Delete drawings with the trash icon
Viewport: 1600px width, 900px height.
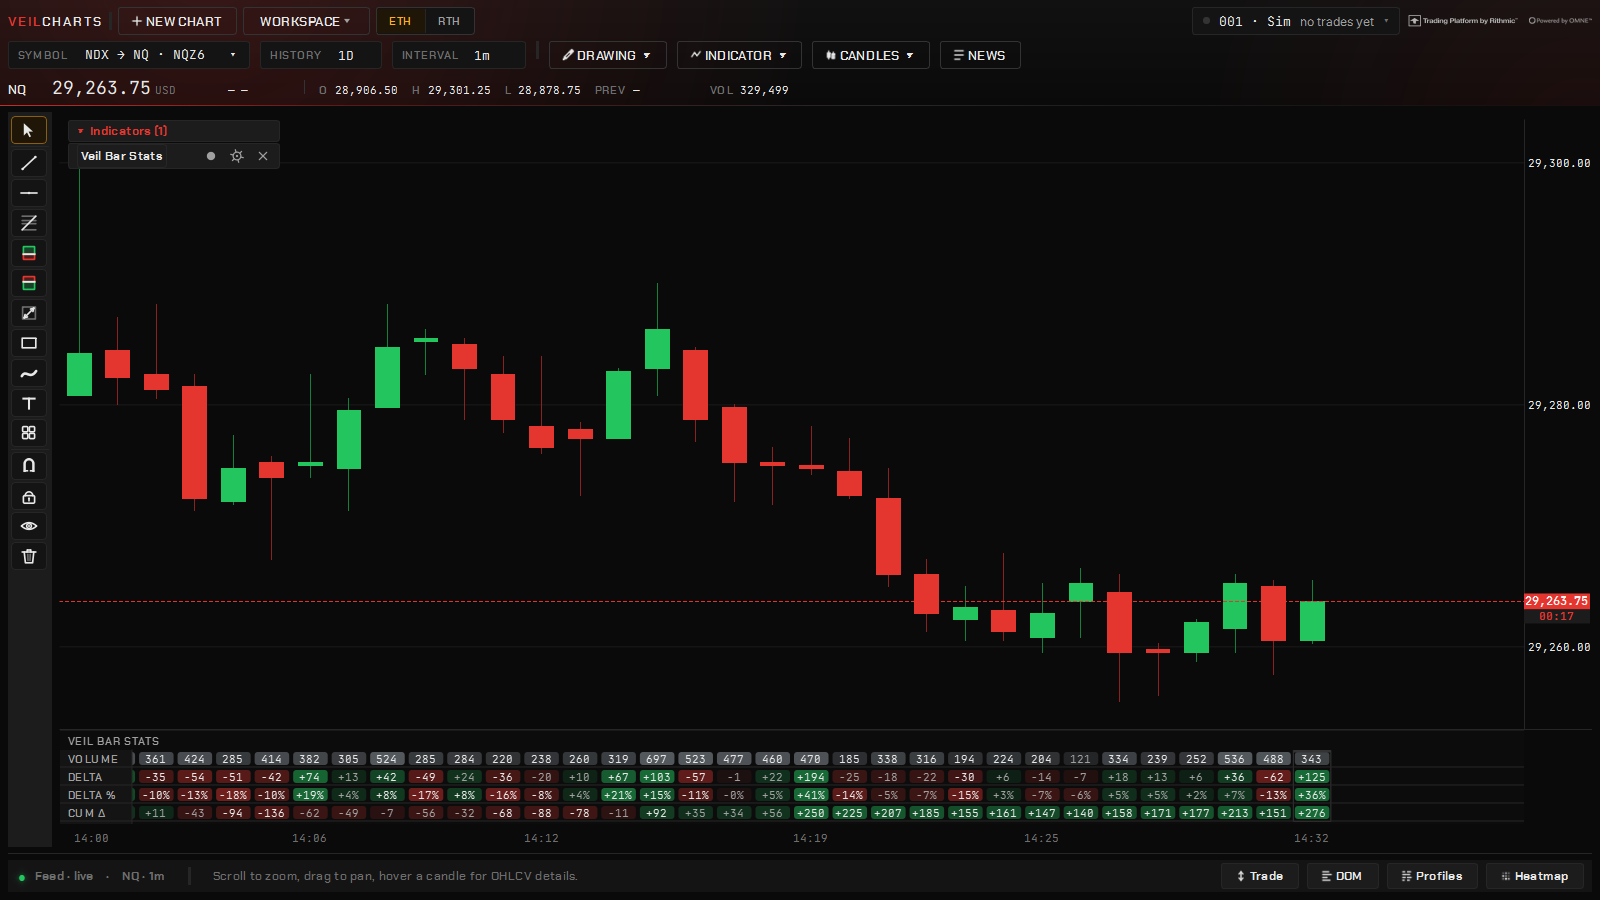[28, 556]
